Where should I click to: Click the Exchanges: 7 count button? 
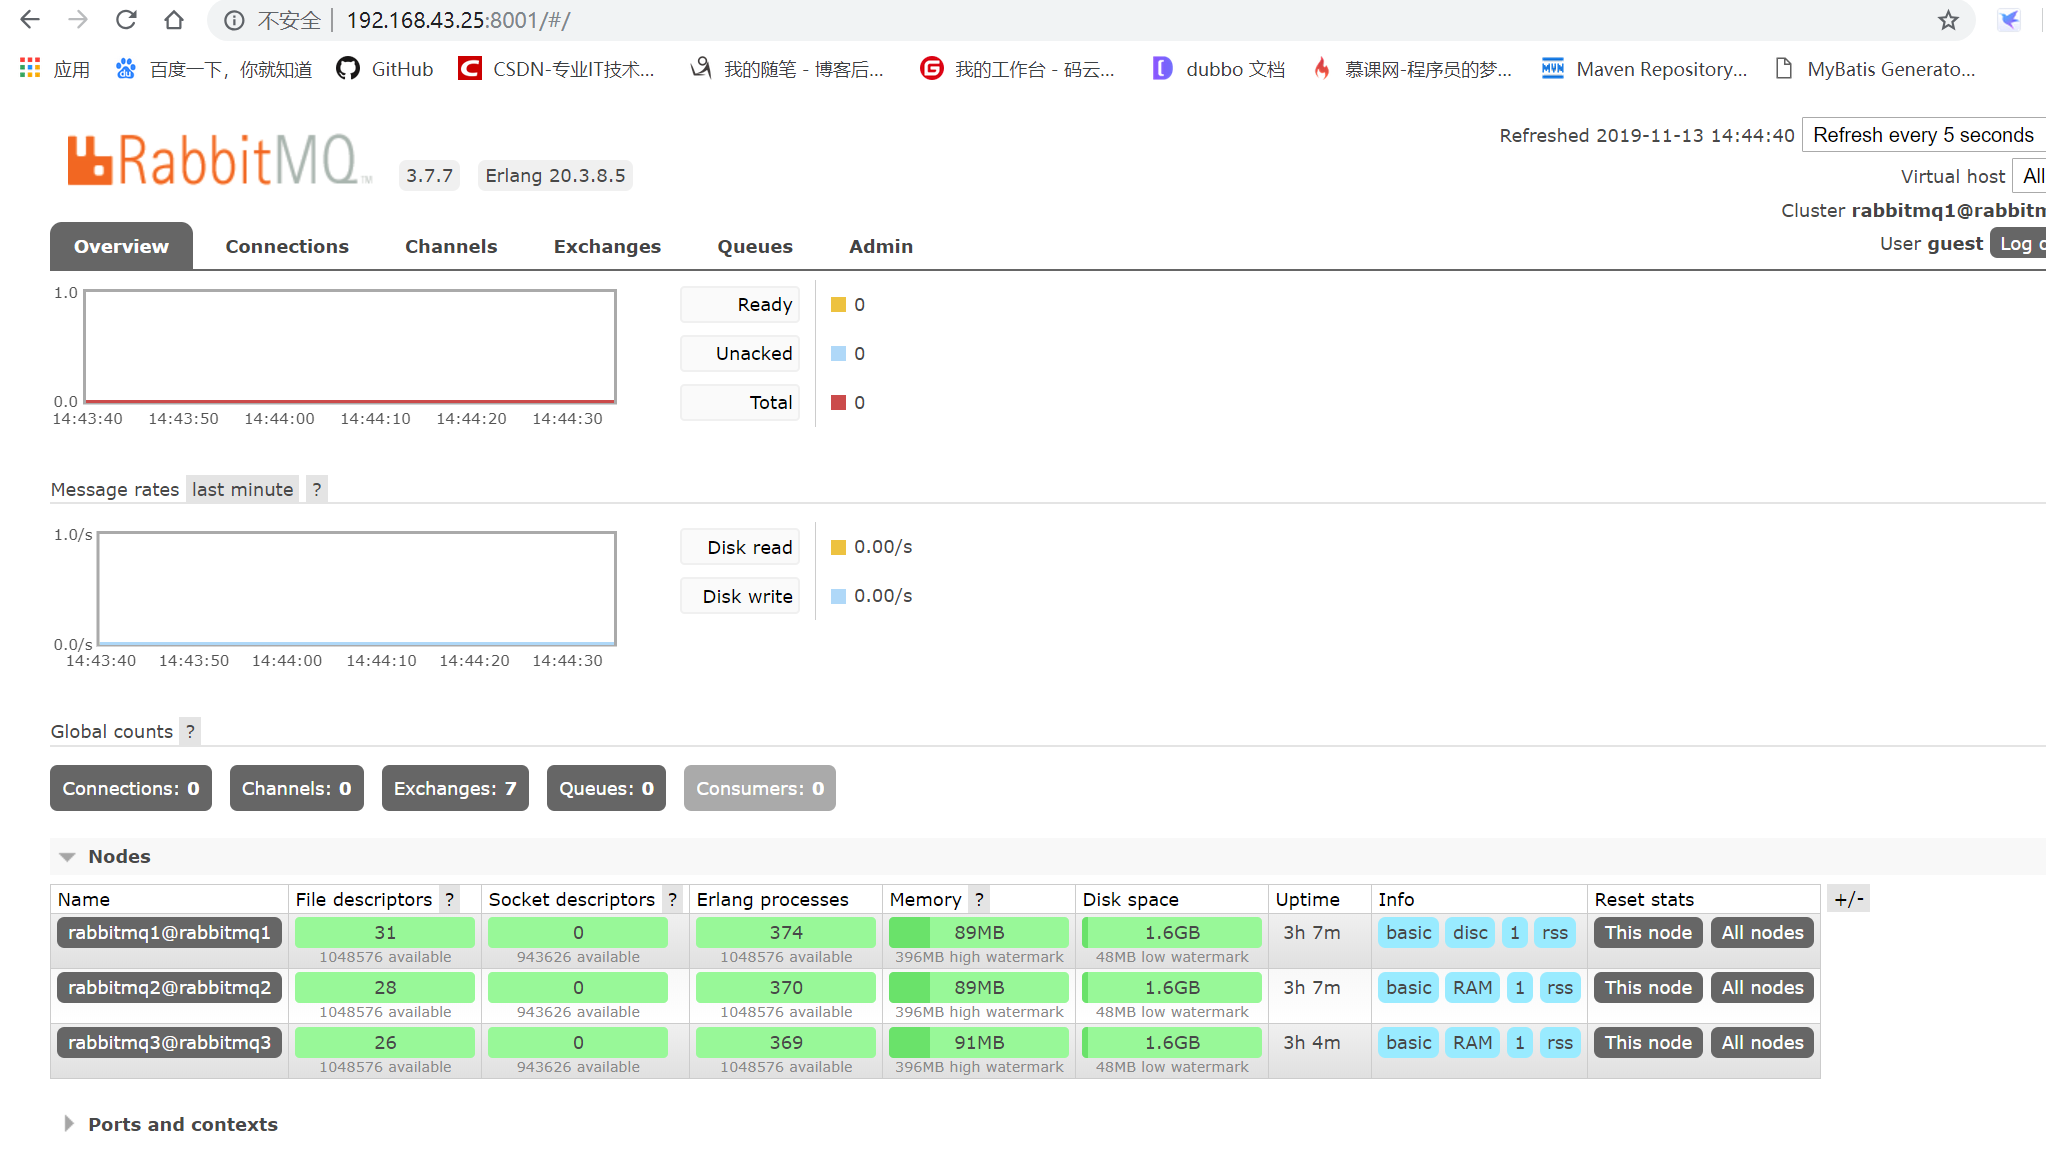(x=455, y=788)
